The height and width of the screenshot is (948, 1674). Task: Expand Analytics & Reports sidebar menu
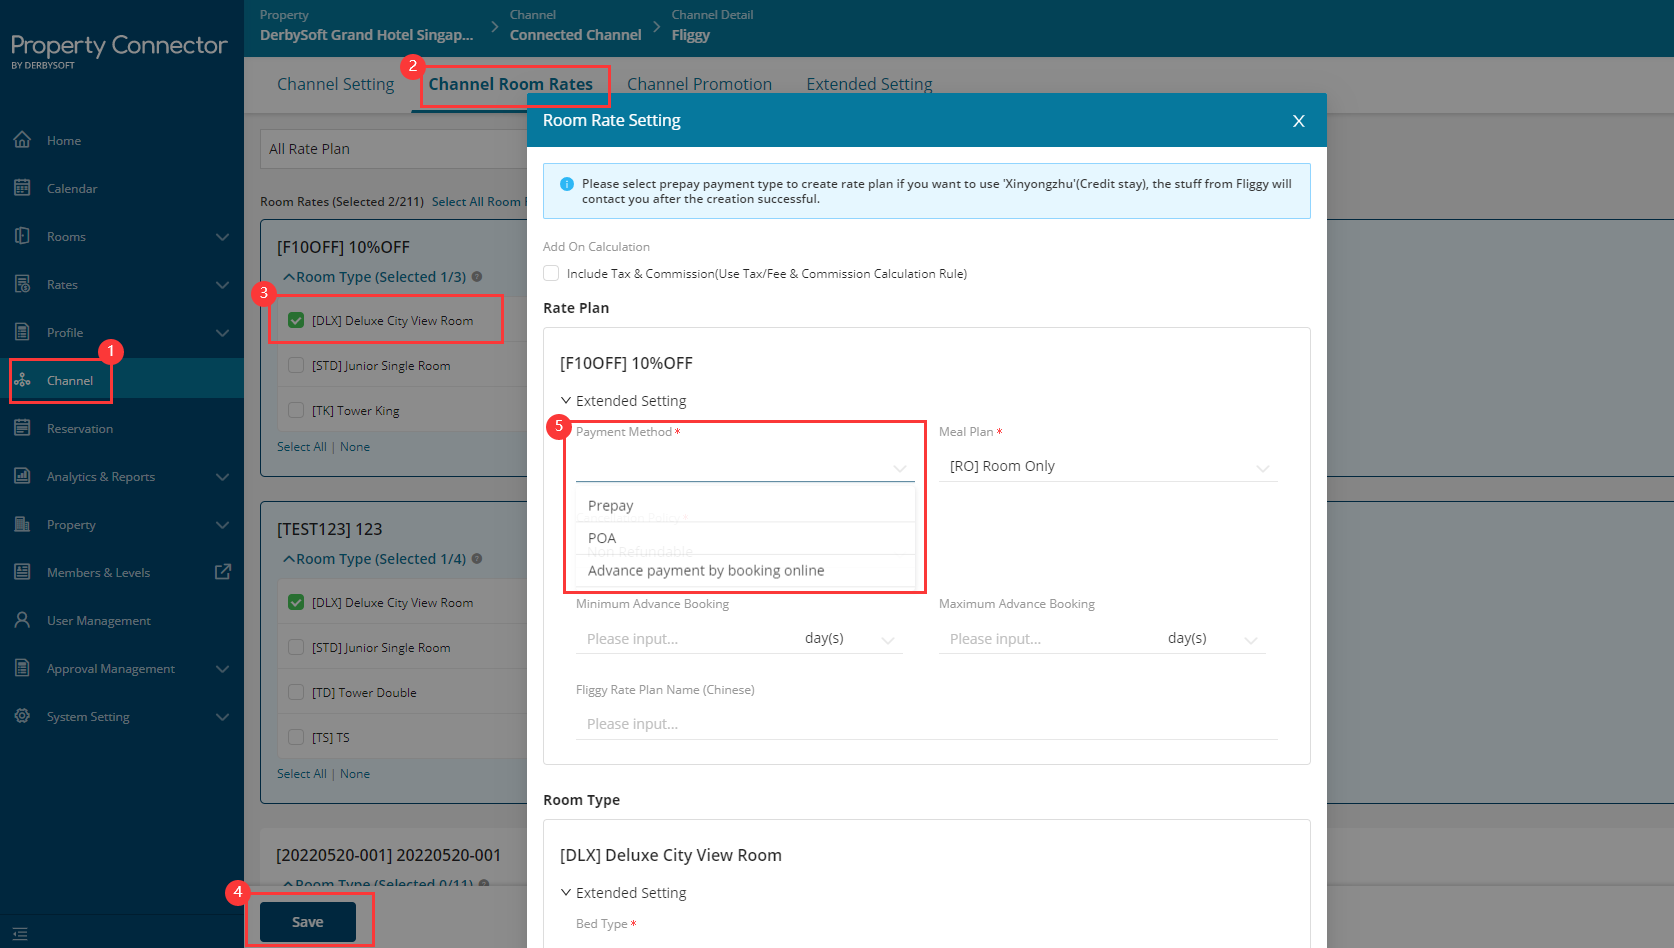tap(222, 477)
